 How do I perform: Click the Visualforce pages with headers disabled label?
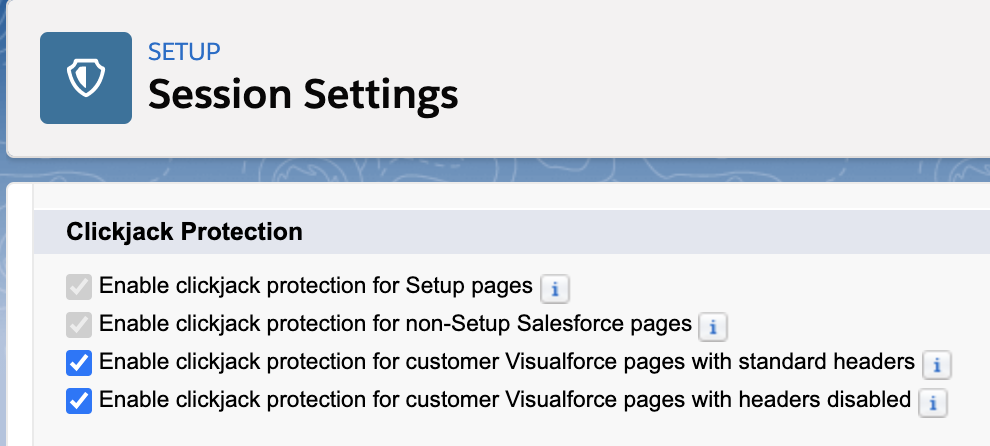(x=505, y=400)
